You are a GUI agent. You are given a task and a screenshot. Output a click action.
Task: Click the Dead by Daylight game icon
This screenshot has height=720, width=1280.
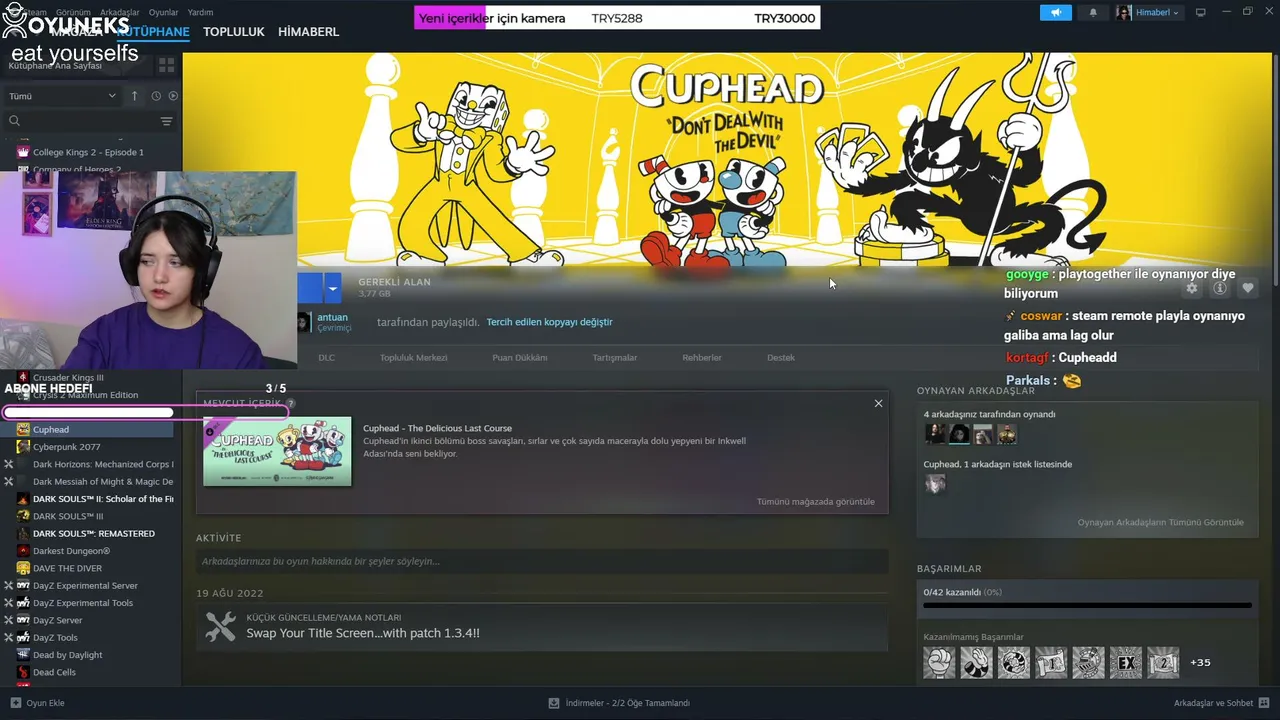(23, 655)
